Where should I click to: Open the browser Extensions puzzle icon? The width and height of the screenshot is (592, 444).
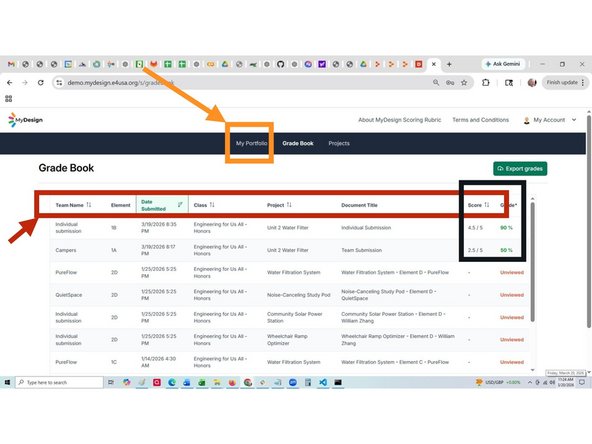coord(486,82)
